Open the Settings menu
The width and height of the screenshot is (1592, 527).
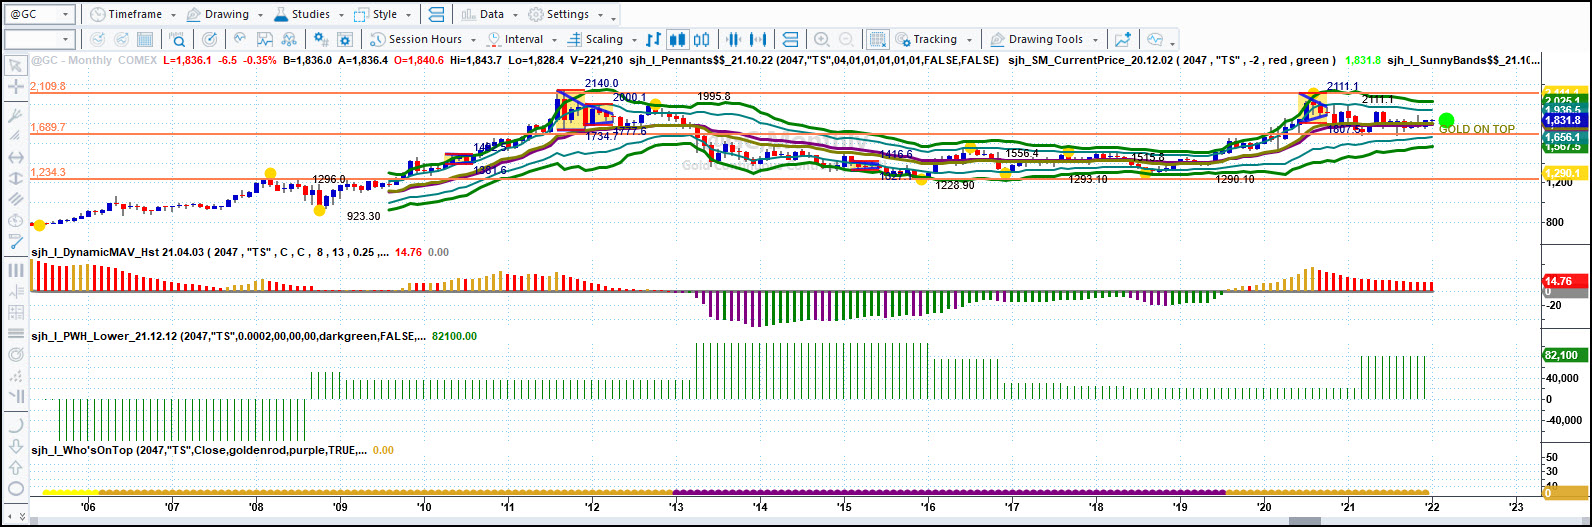[x=567, y=15]
